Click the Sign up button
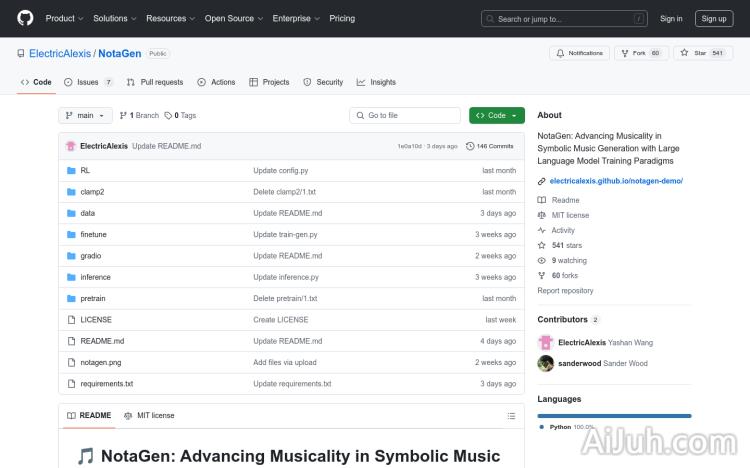 714,18
